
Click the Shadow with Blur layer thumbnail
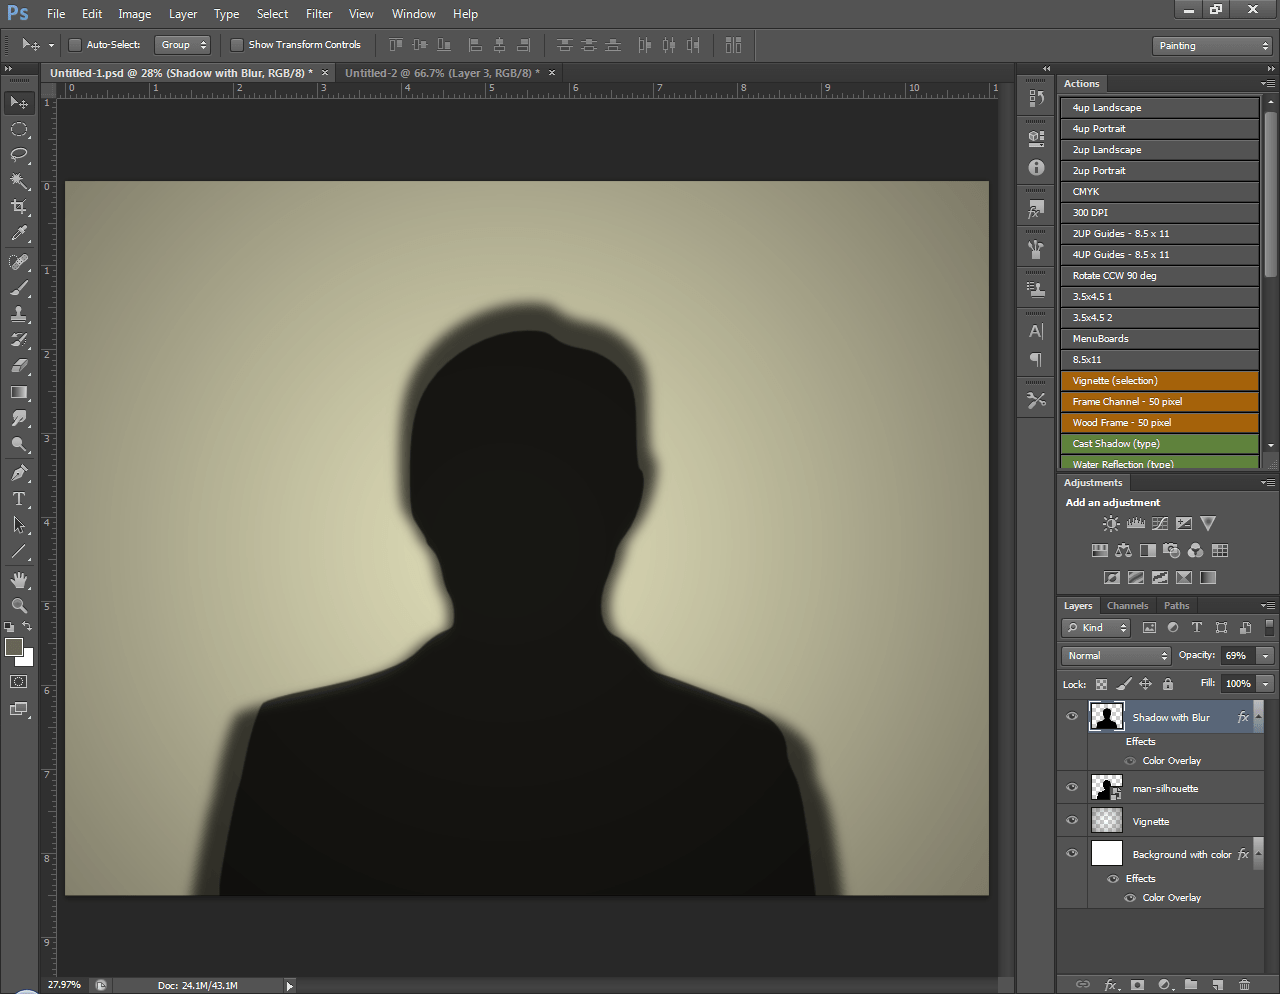click(1106, 716)
